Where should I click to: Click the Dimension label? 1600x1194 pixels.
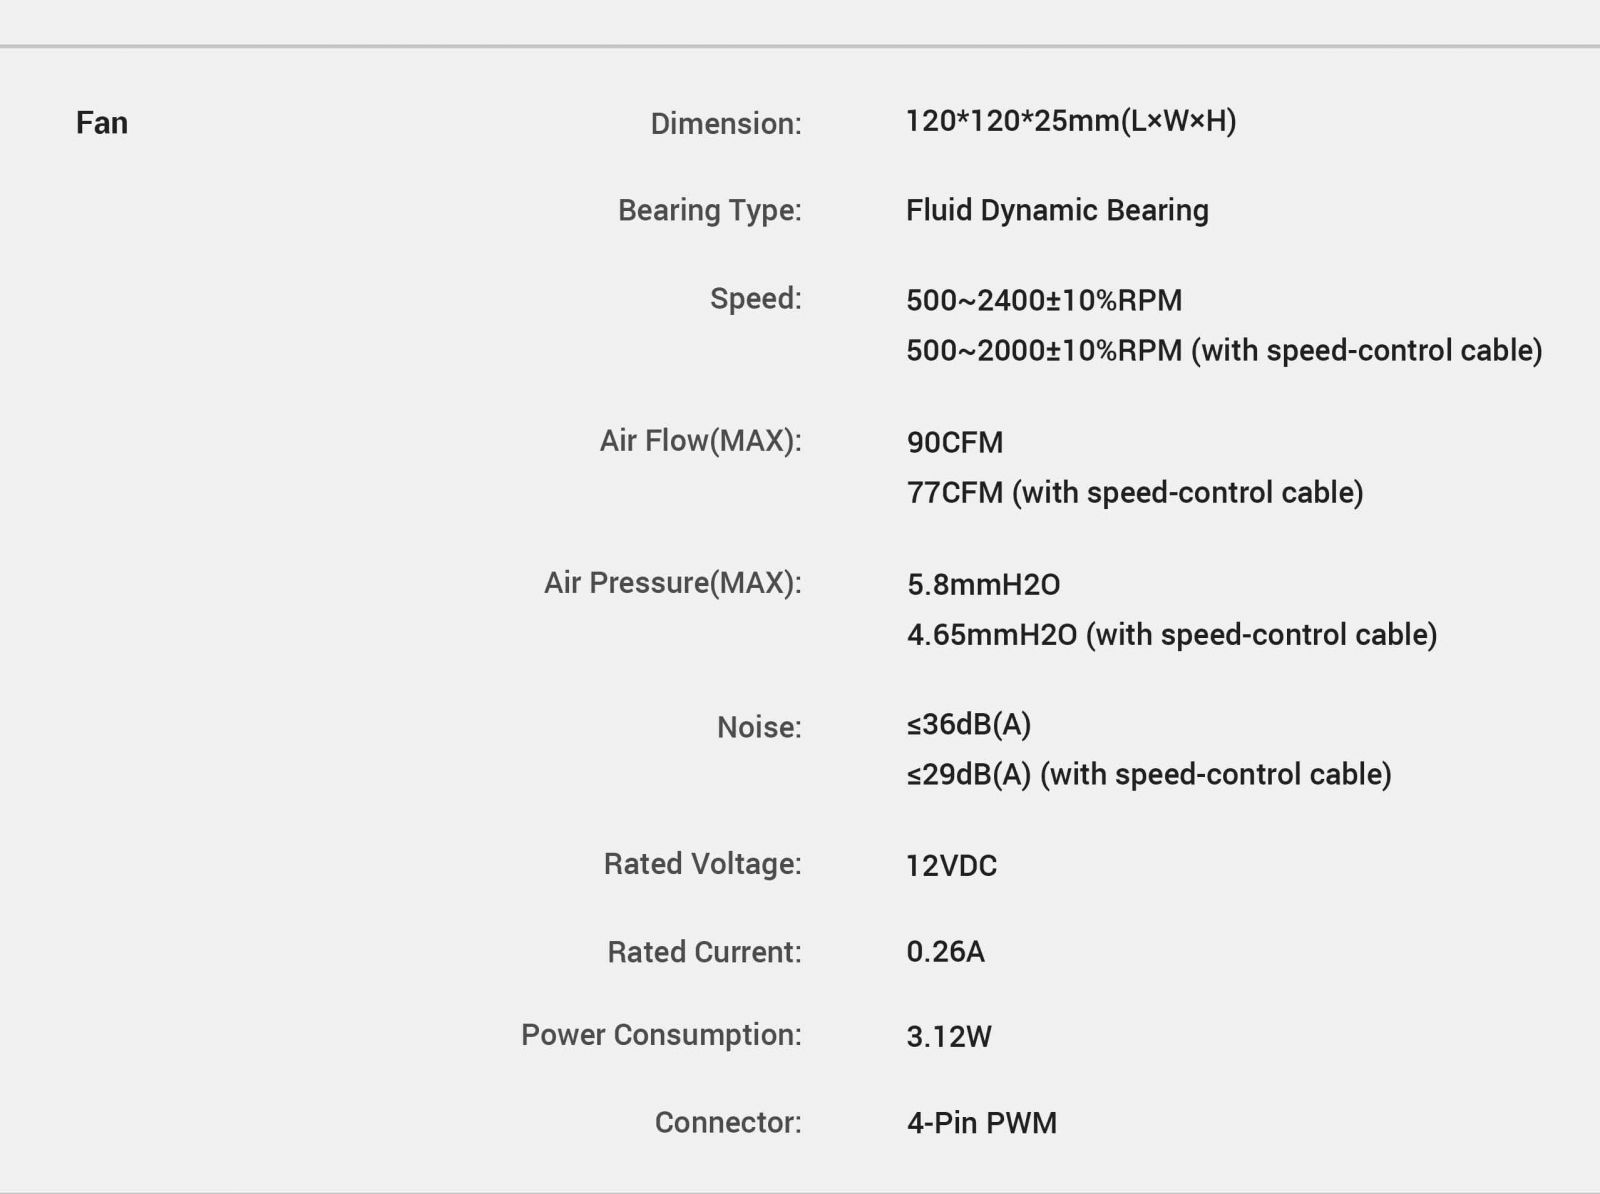point(725,123)
